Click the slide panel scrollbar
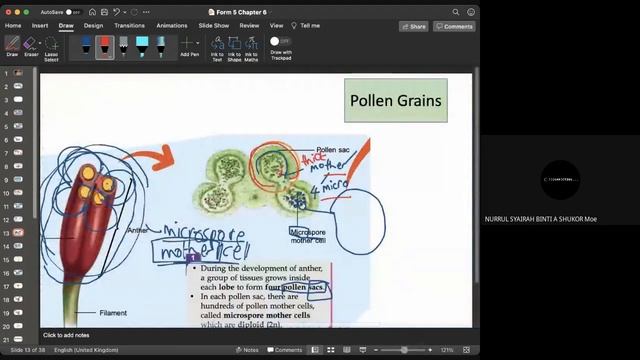640x360 pixels. click(36, 143)
